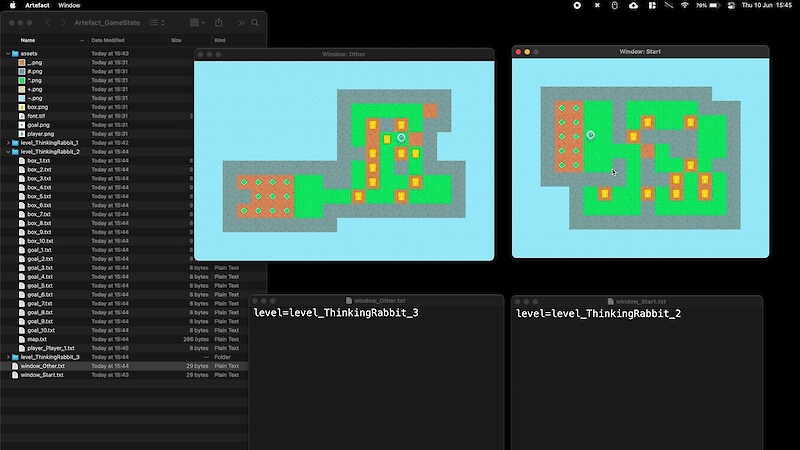Select window_Start.txt in the file list
This screenshot has height=450, width=800.
point(42,374)
